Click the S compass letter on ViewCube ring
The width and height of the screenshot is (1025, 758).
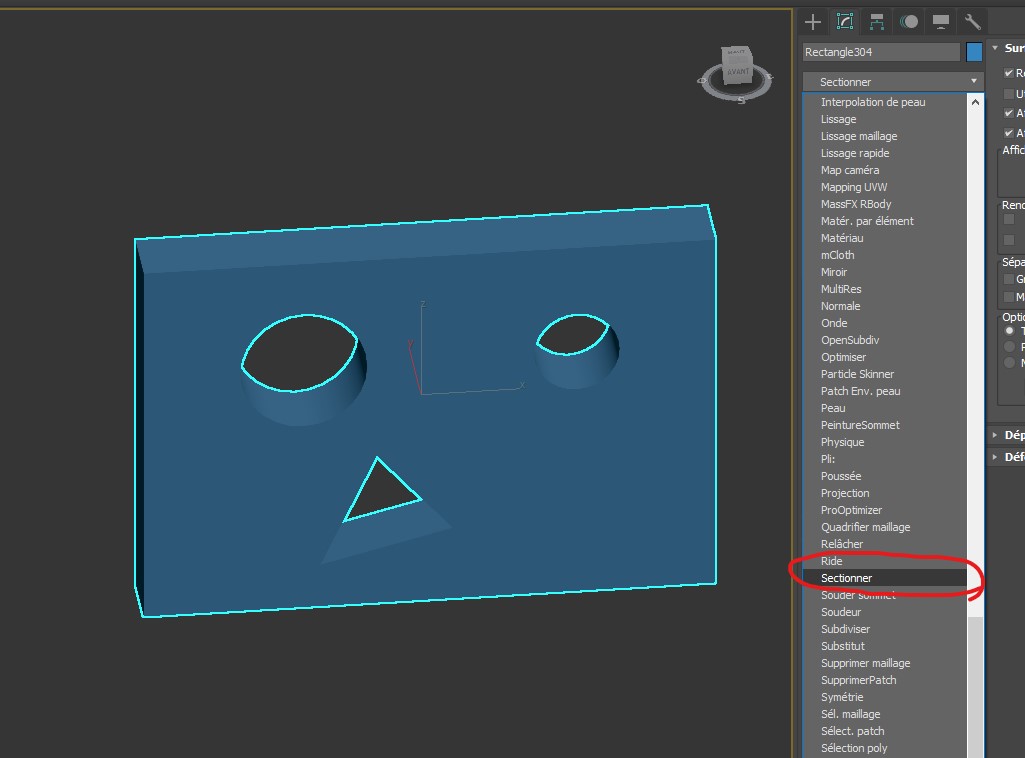[x=741, y=100]
